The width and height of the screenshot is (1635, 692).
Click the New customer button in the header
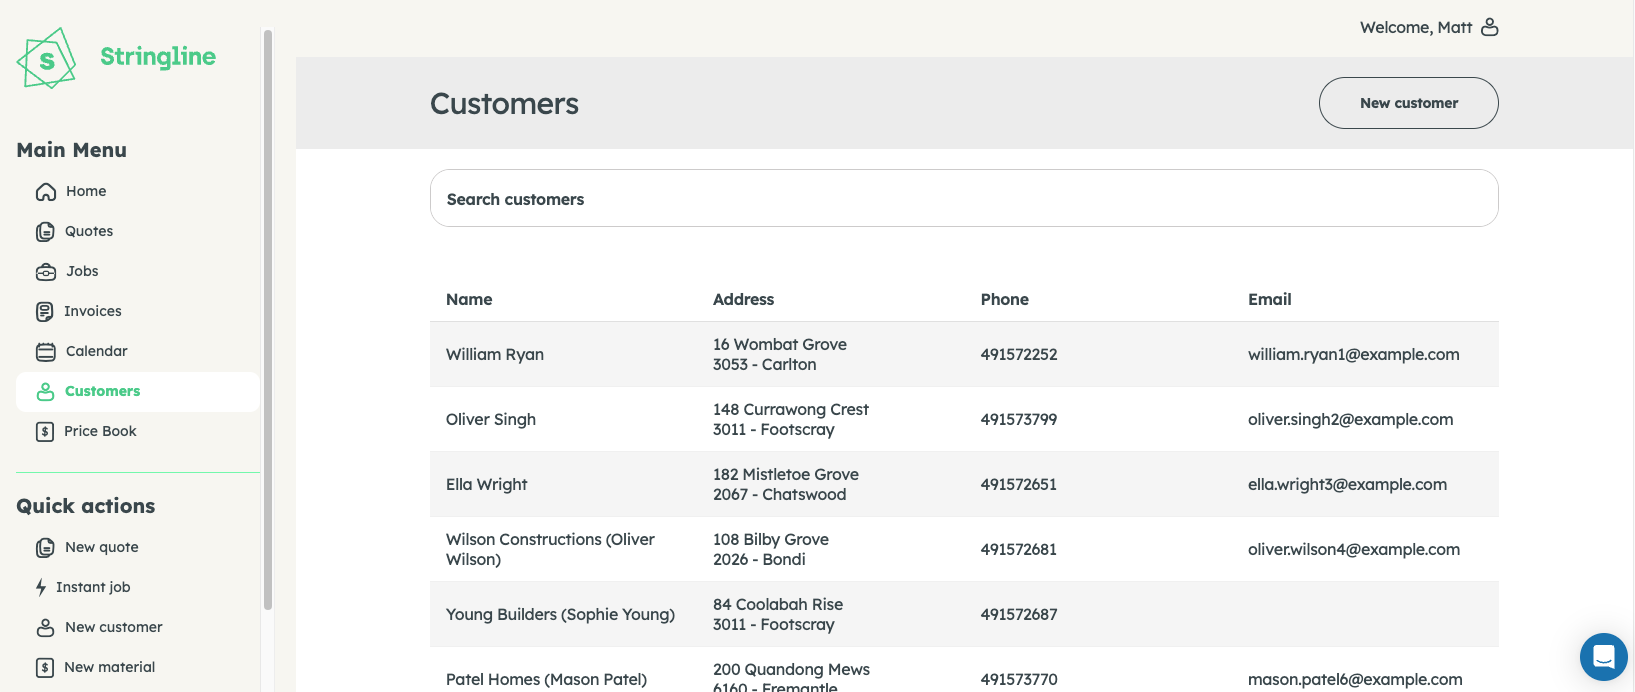pyautogui.click(x=1409, y=103)
